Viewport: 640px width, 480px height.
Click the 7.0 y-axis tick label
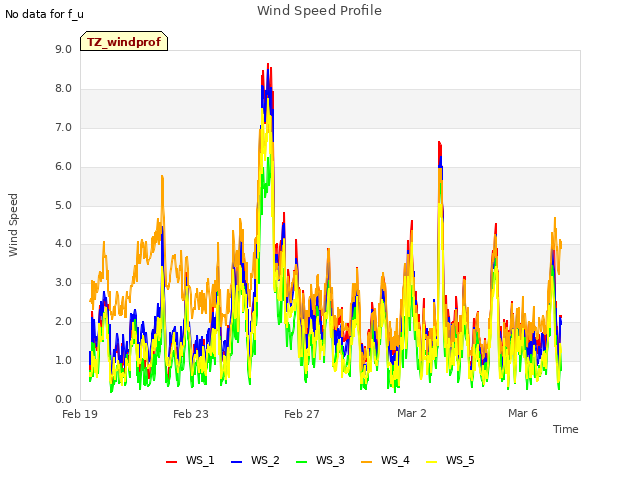[63, 128]
